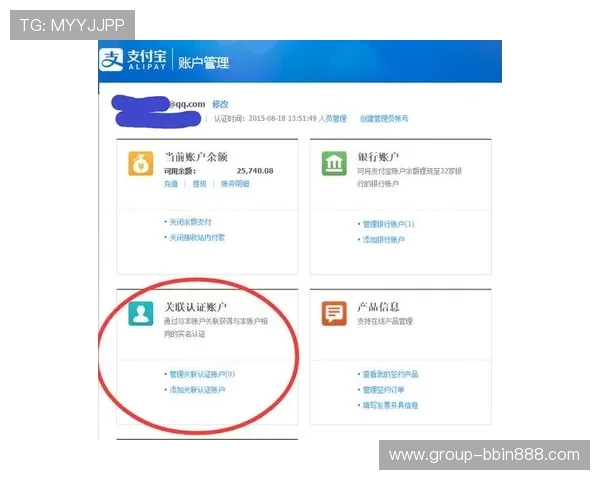This screenshot has width=600, height=480.
Task: Click 填写发票开具信息 link
Action: coord(390,405)
